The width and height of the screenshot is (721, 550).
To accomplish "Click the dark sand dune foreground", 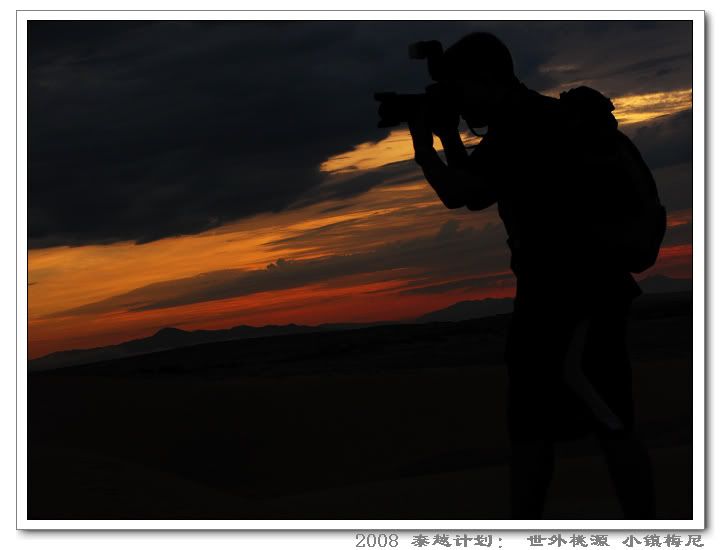I will [x=250, y=440].
